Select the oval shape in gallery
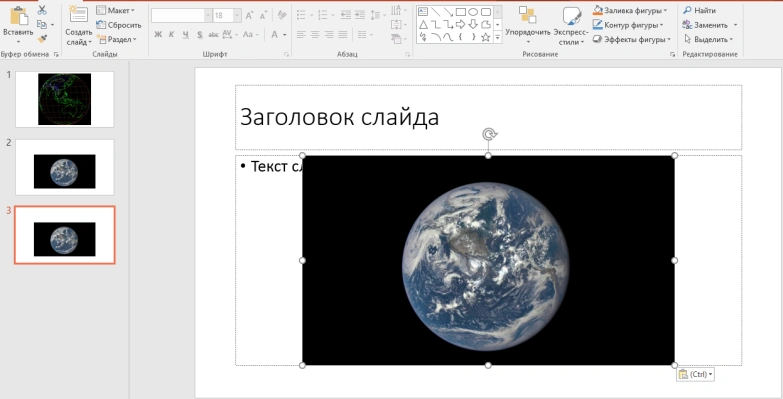This screenshot has height=399, width=783. tap(473, 11)
